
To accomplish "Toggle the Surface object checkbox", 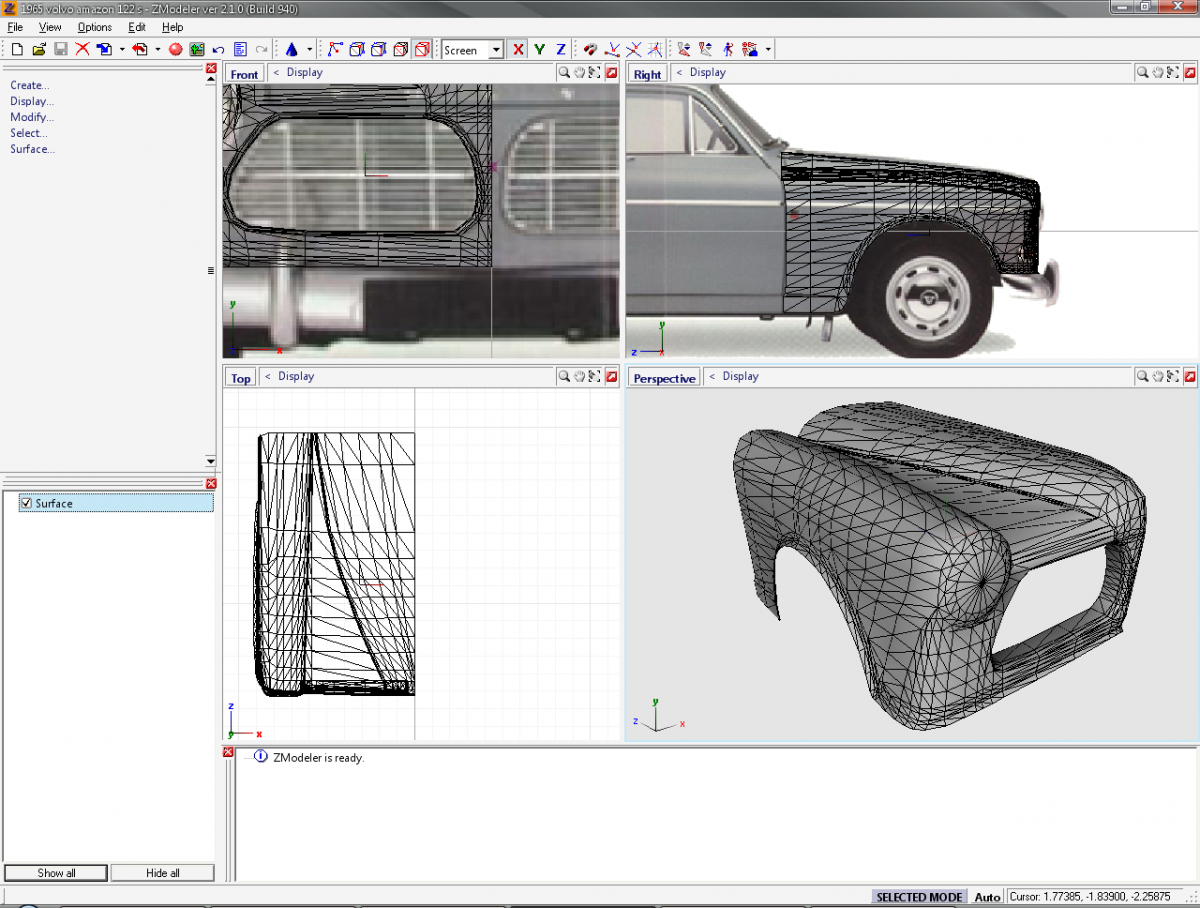I will tap(26, 503).
